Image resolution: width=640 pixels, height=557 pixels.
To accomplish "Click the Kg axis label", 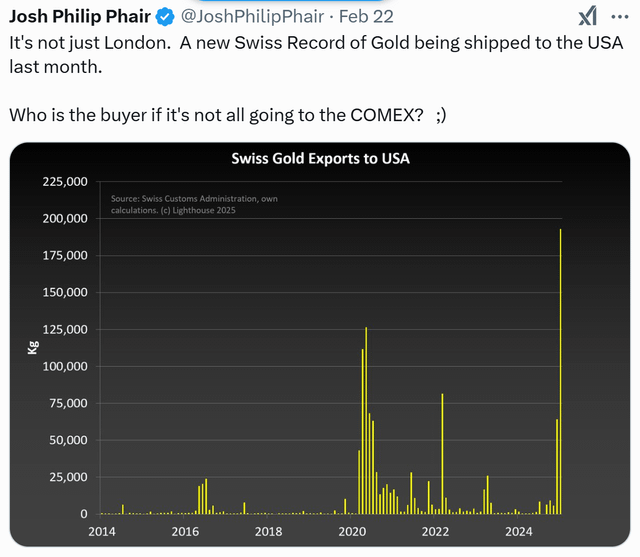I will point(33,347).
